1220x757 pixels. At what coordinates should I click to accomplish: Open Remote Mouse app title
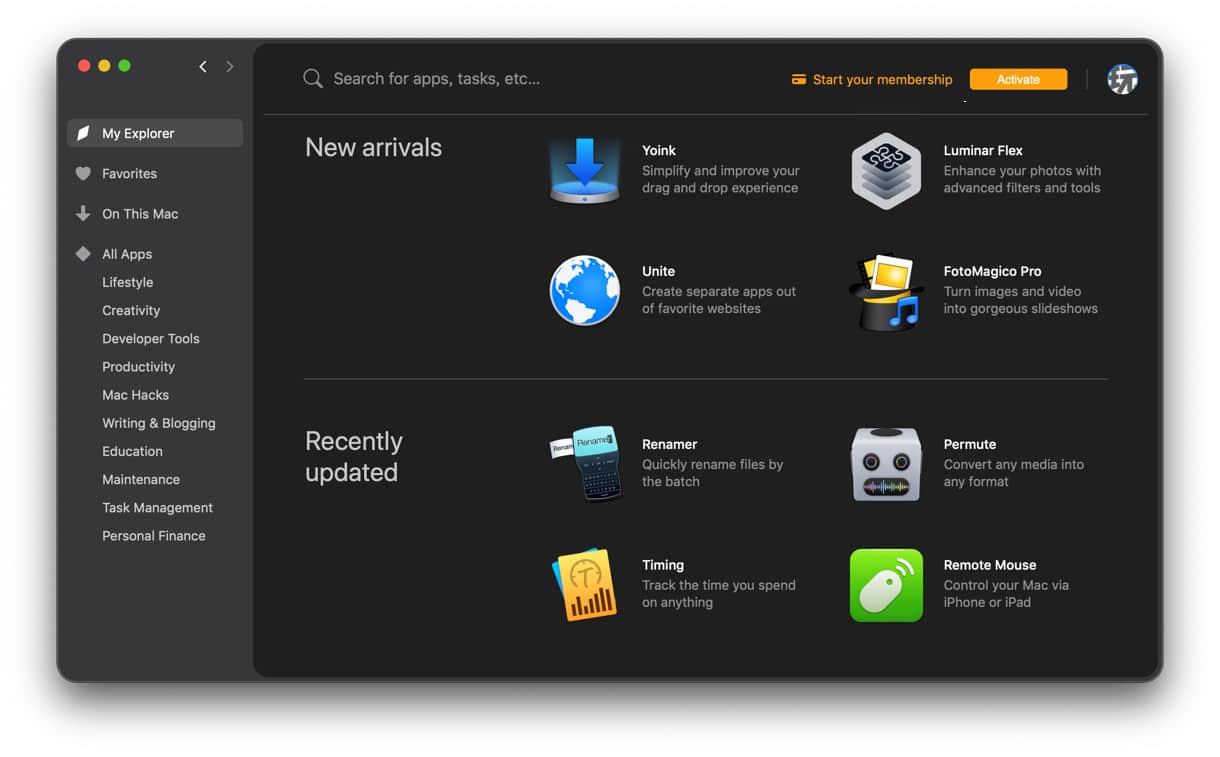click(x=990, y=565)
